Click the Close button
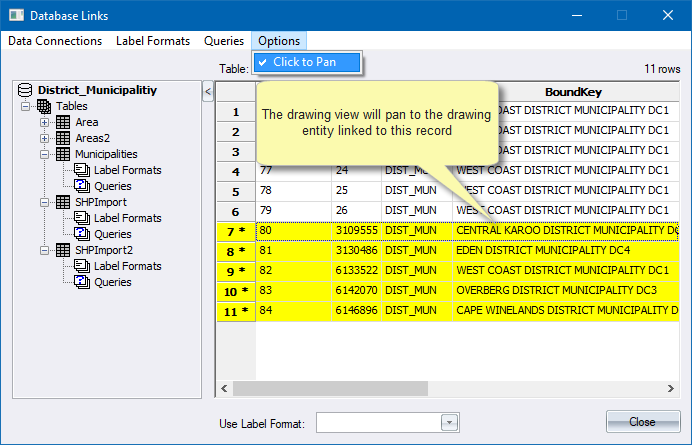 tap(642, 422)
